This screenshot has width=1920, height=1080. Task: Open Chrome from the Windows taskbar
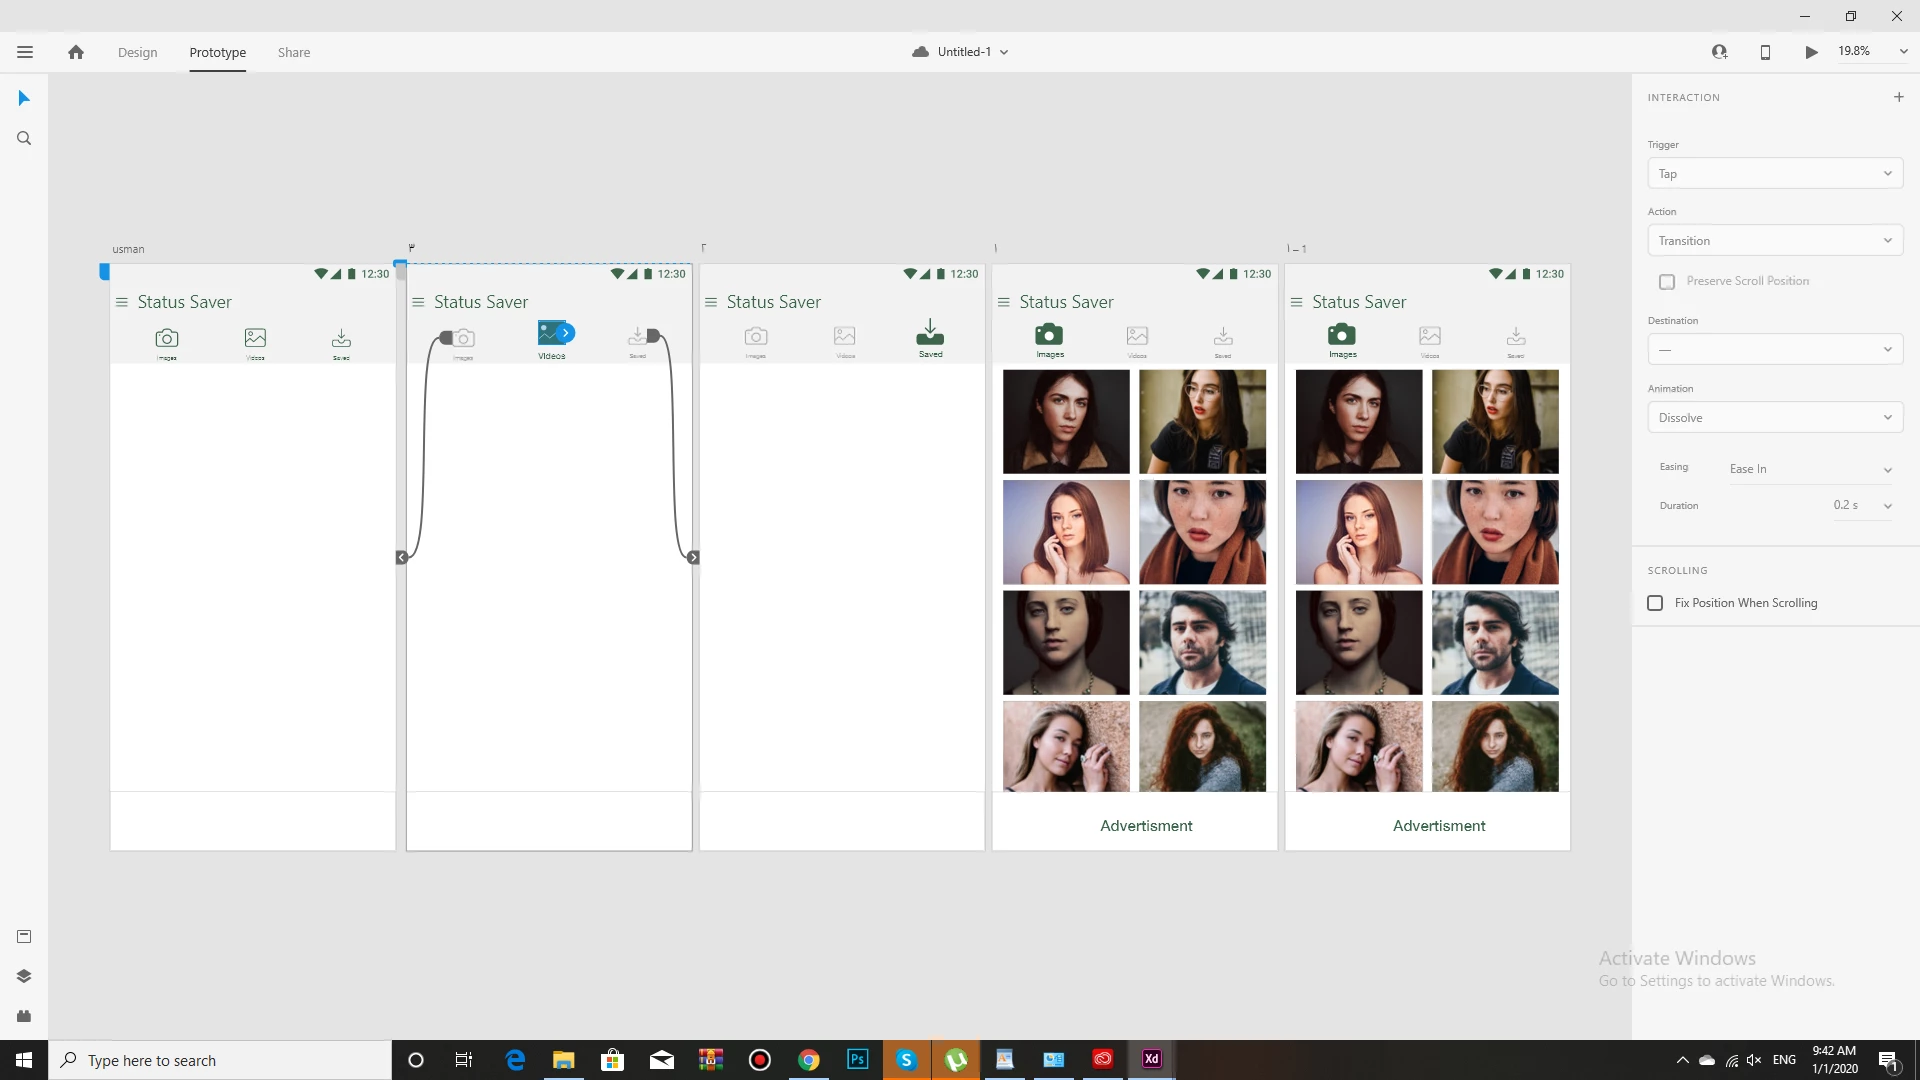pyautogui.click(x=808, y=1060)
